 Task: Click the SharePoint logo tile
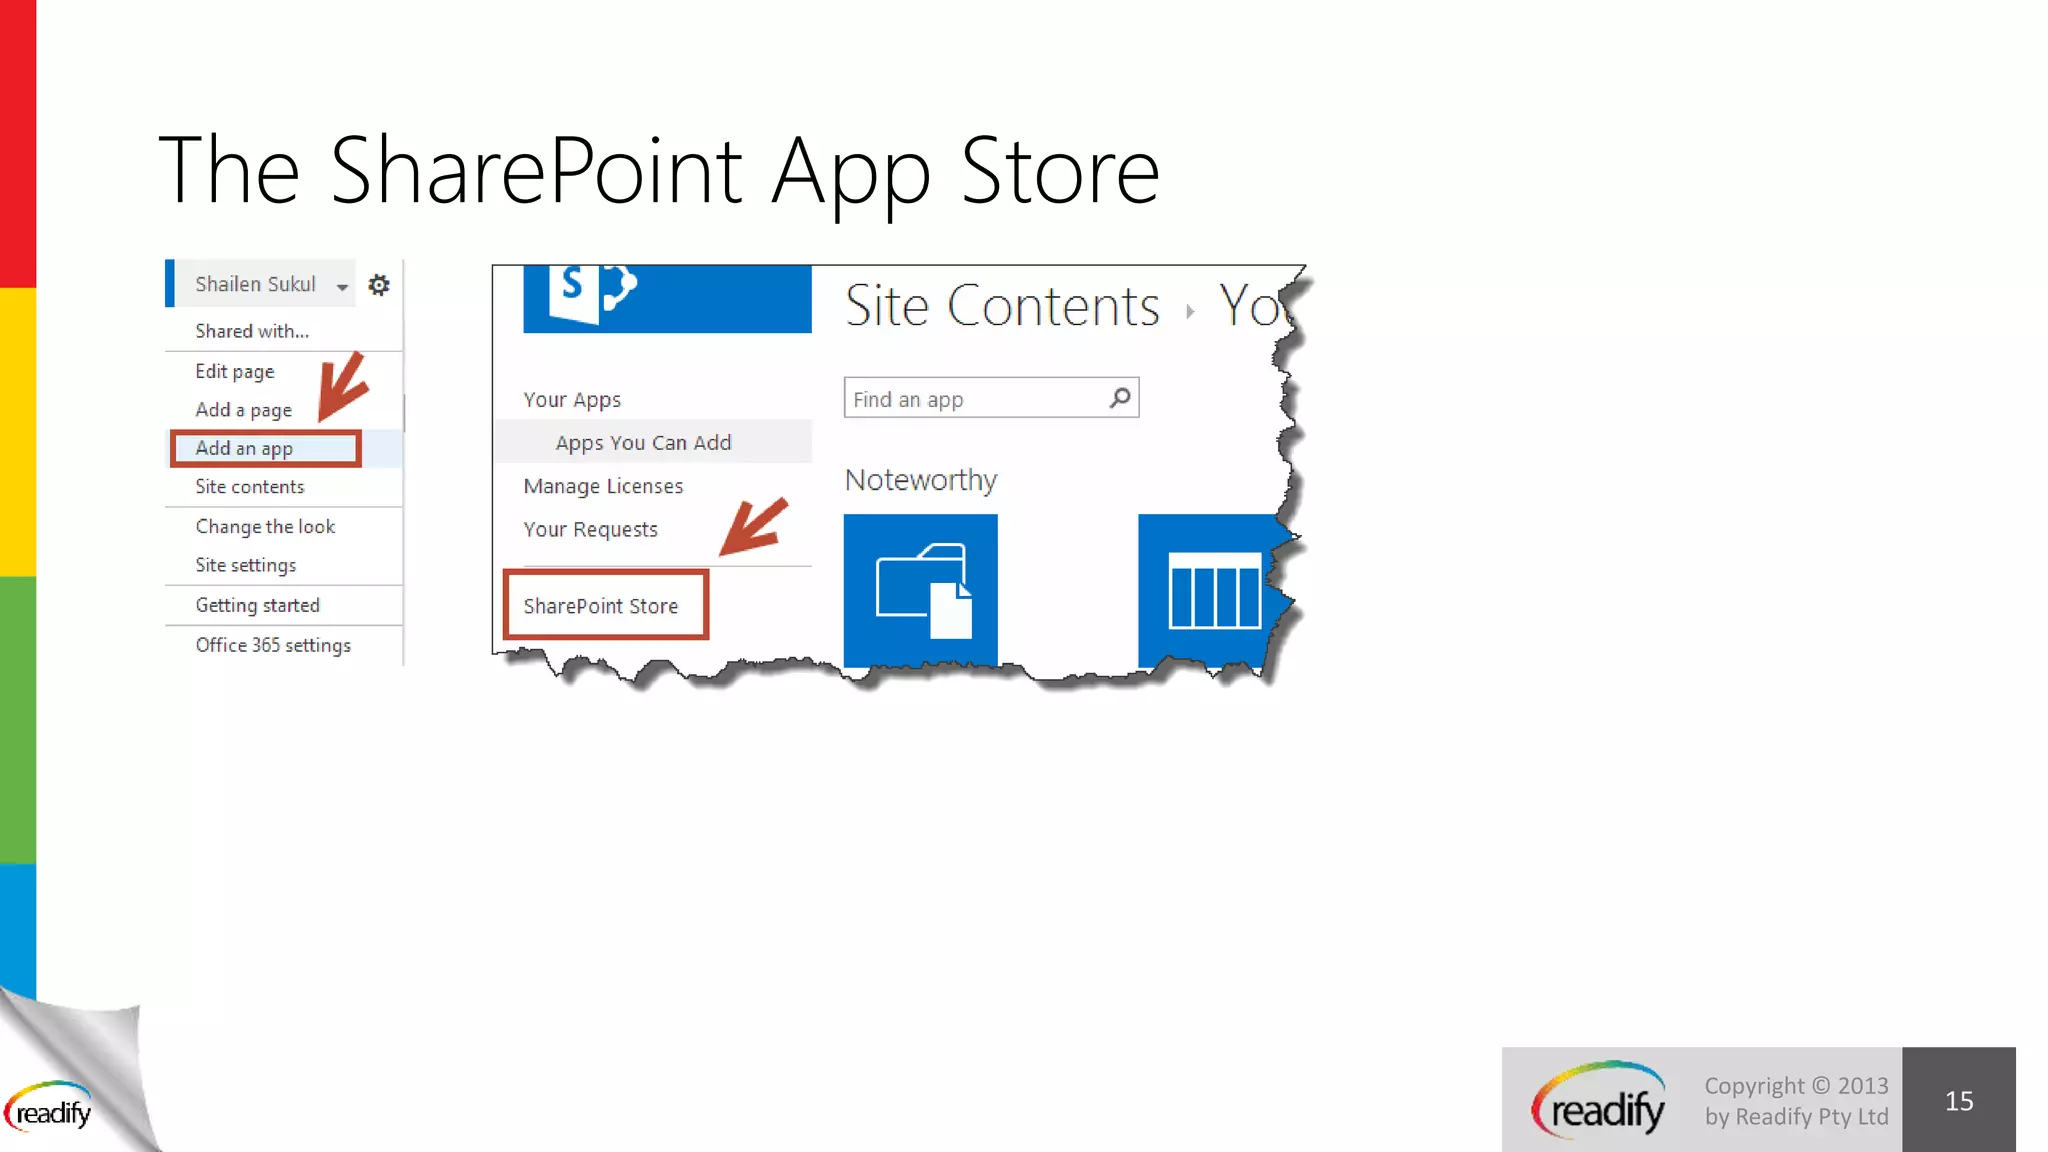coord(667,298)
